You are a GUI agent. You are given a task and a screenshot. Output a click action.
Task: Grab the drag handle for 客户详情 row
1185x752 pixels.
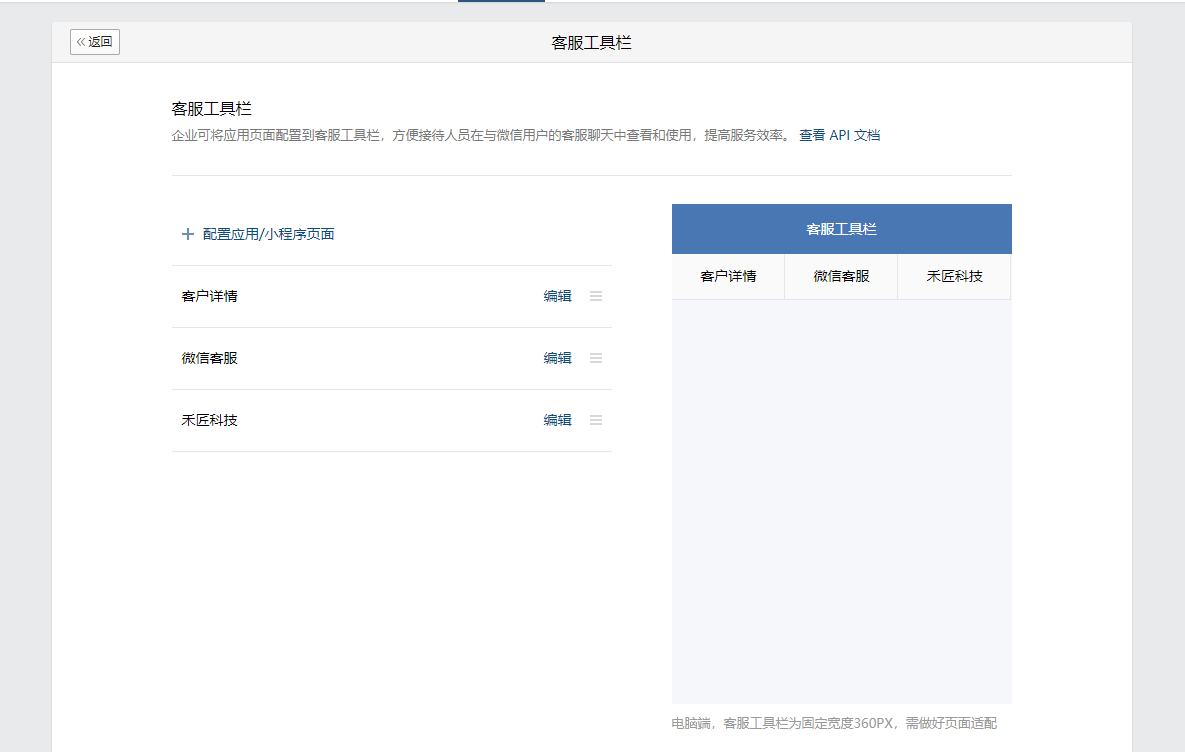point(596,296)
